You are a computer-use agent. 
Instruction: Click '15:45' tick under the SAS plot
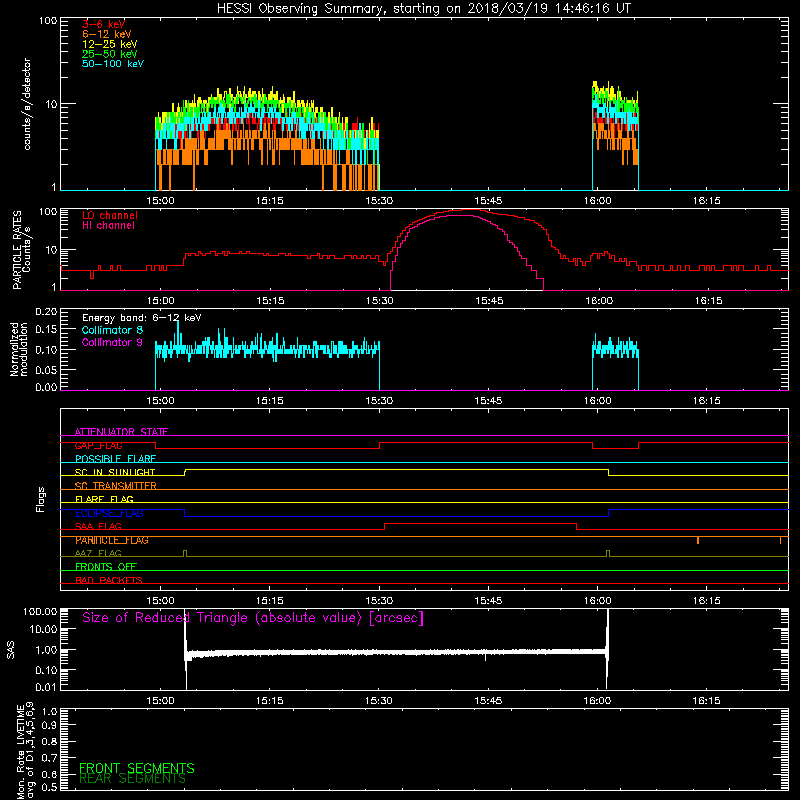(488, 701)
